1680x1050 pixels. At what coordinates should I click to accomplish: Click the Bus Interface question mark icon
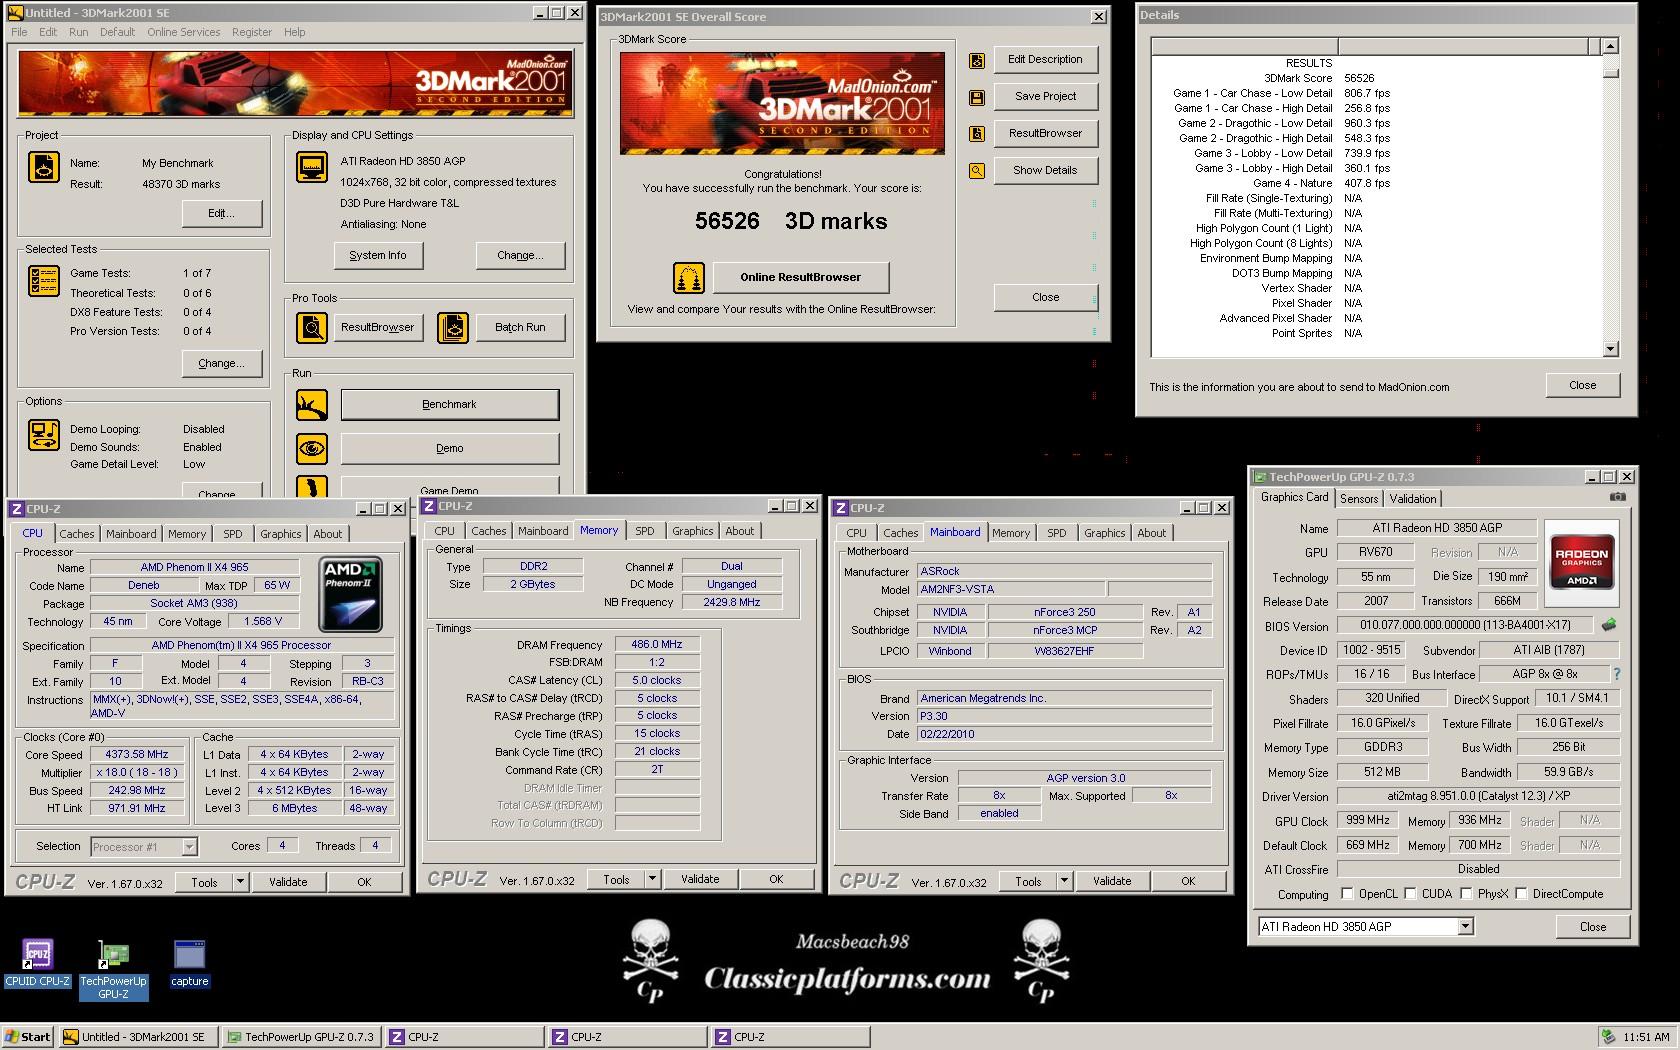coord(1616,674)
